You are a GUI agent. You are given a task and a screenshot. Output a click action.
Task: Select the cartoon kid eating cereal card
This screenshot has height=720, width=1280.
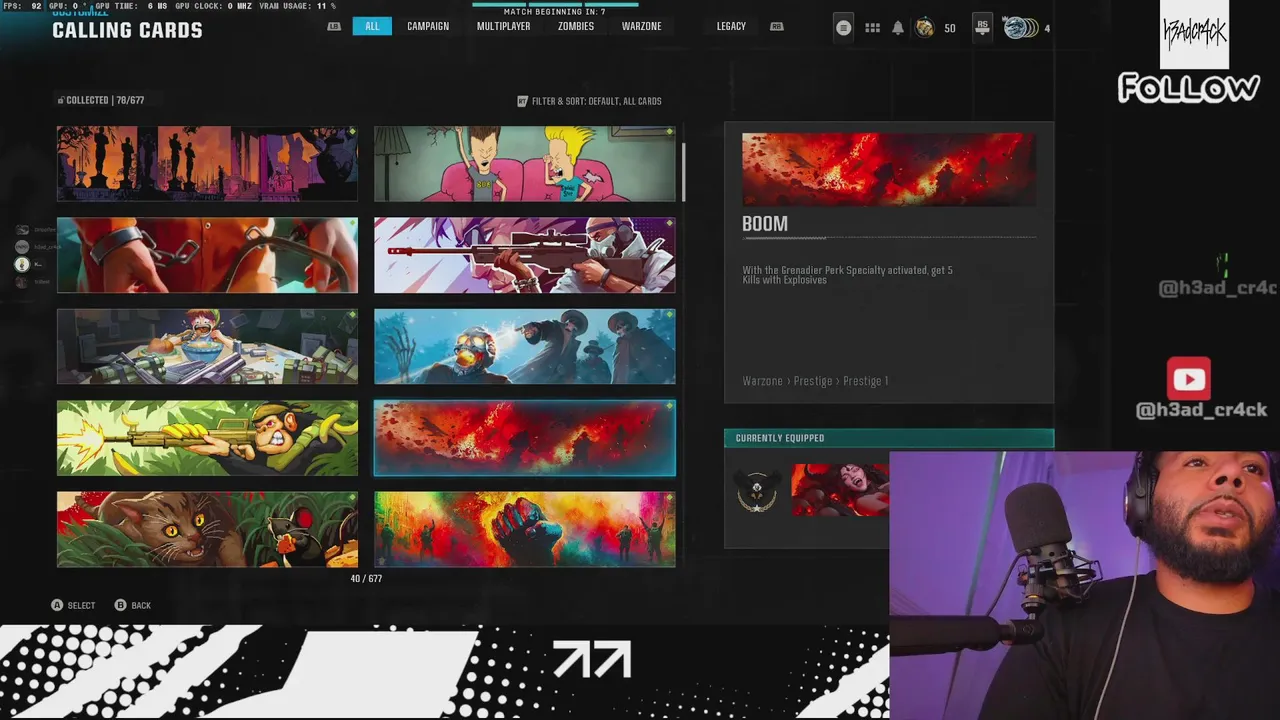point(207,346)
